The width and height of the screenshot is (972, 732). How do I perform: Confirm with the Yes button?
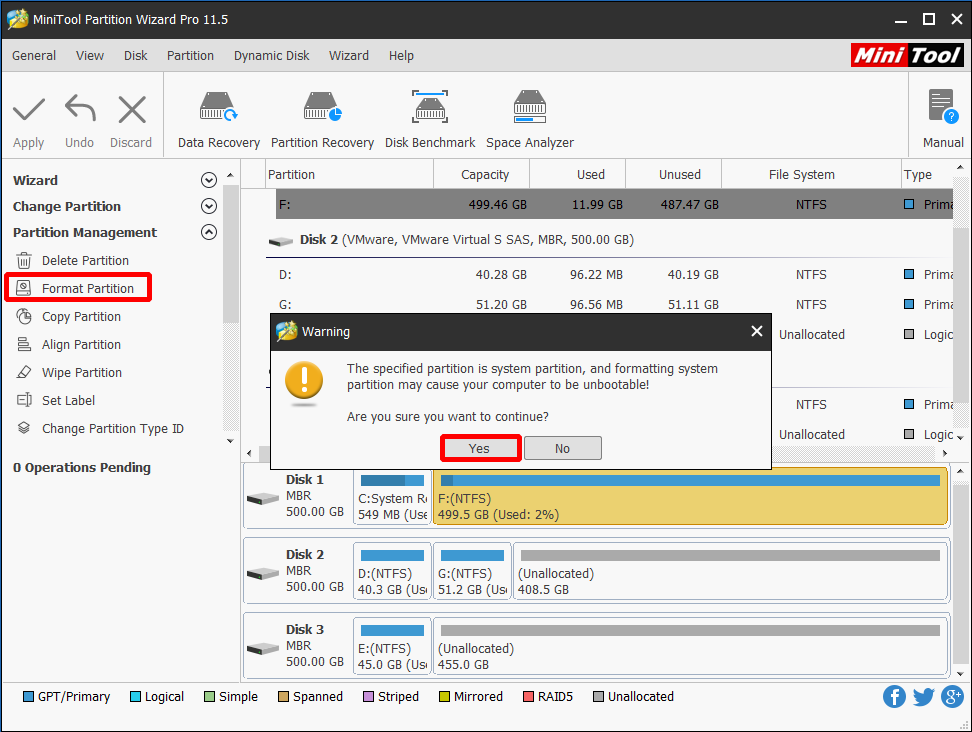click(479, 448)
